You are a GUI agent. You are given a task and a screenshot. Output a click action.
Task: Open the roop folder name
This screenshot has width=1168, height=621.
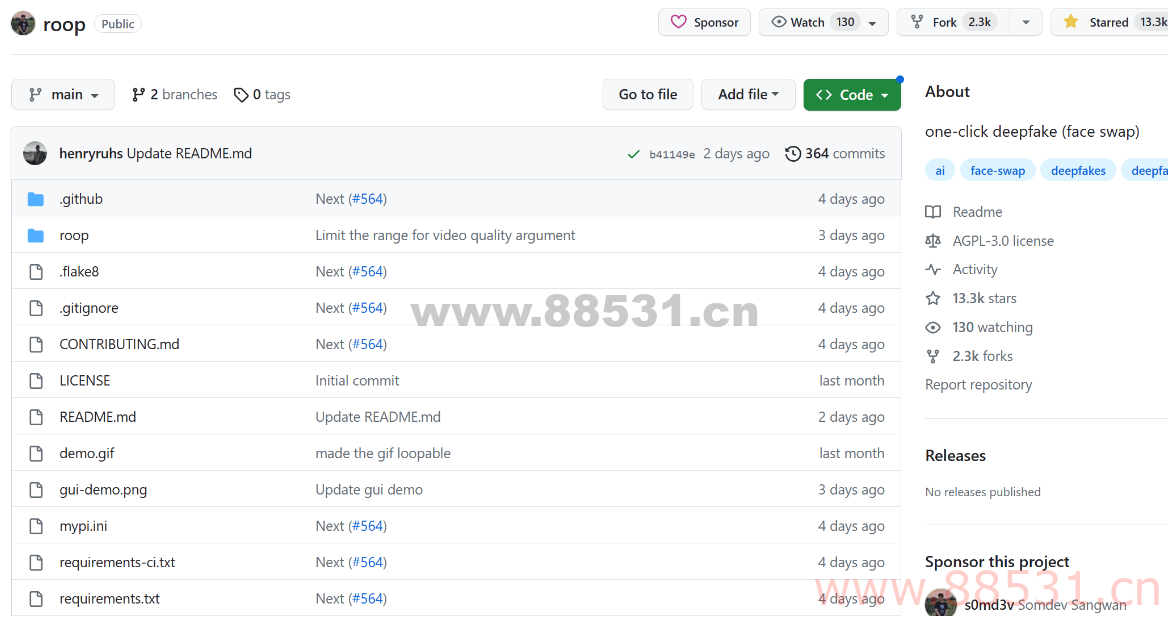pos(74,235)
